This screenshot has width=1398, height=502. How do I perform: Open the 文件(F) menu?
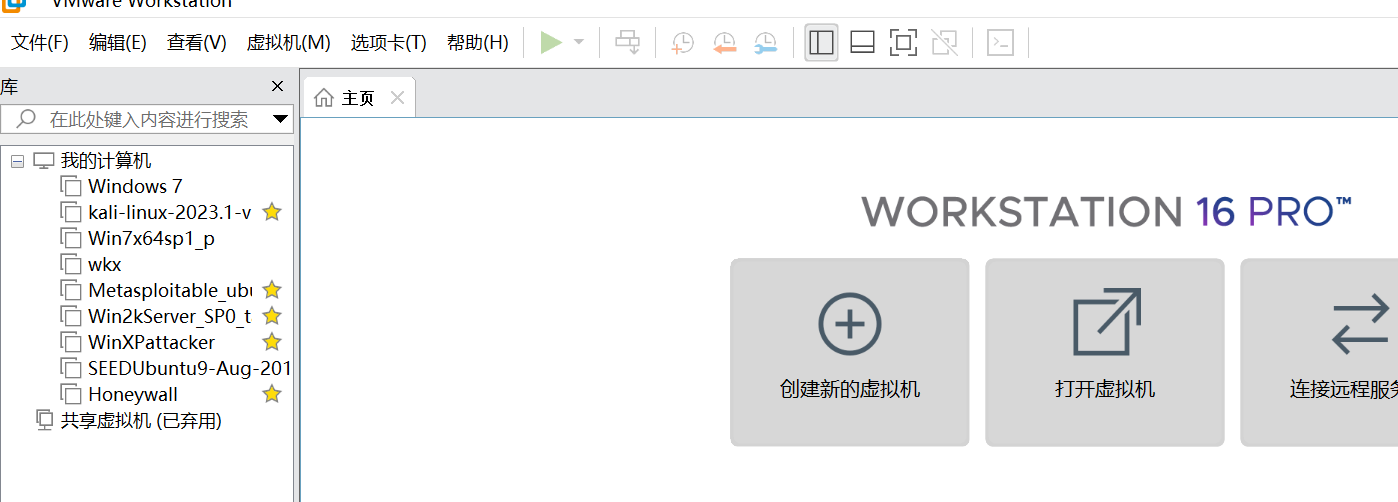40,43
